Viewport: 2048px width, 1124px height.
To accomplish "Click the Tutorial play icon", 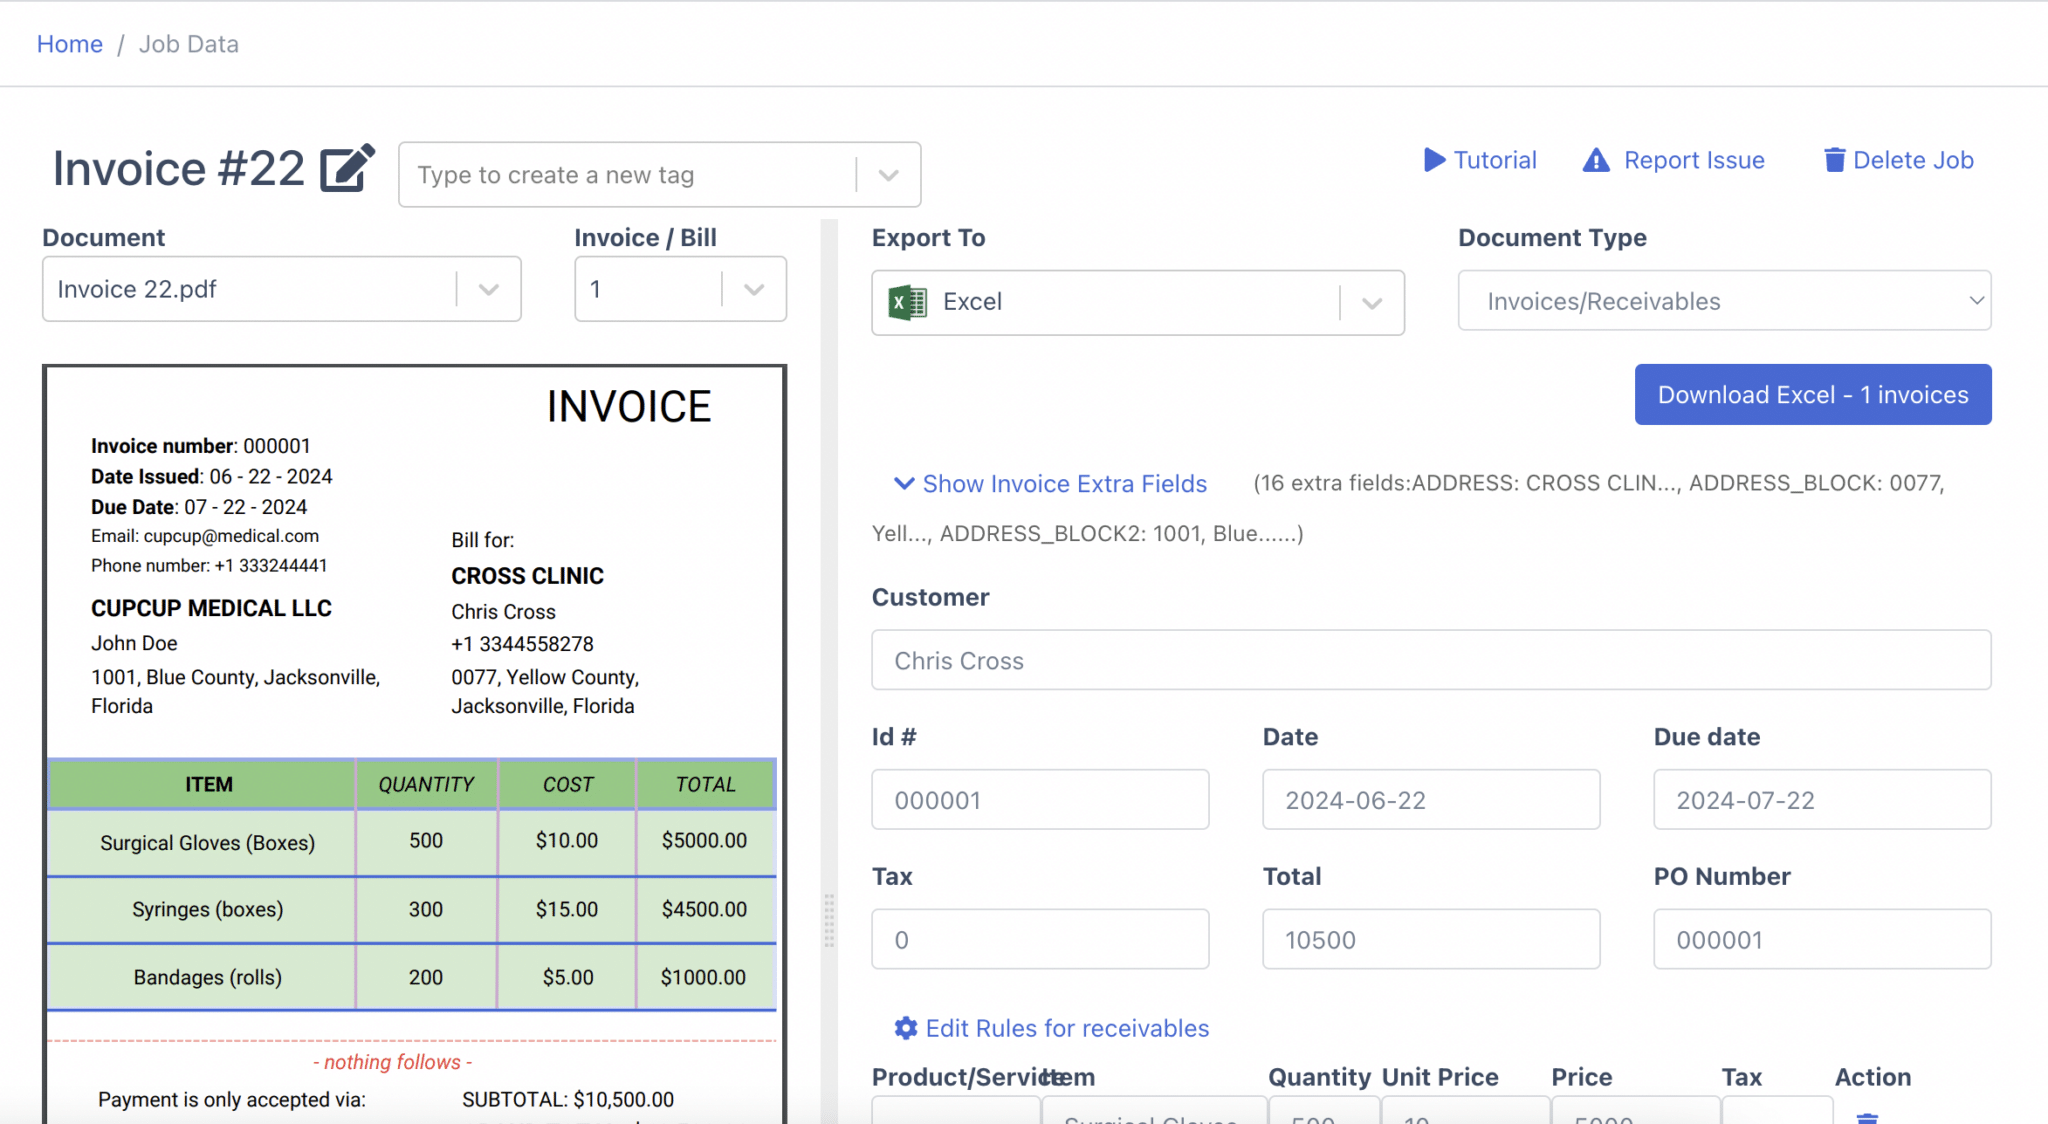I will coord(1436,160).
